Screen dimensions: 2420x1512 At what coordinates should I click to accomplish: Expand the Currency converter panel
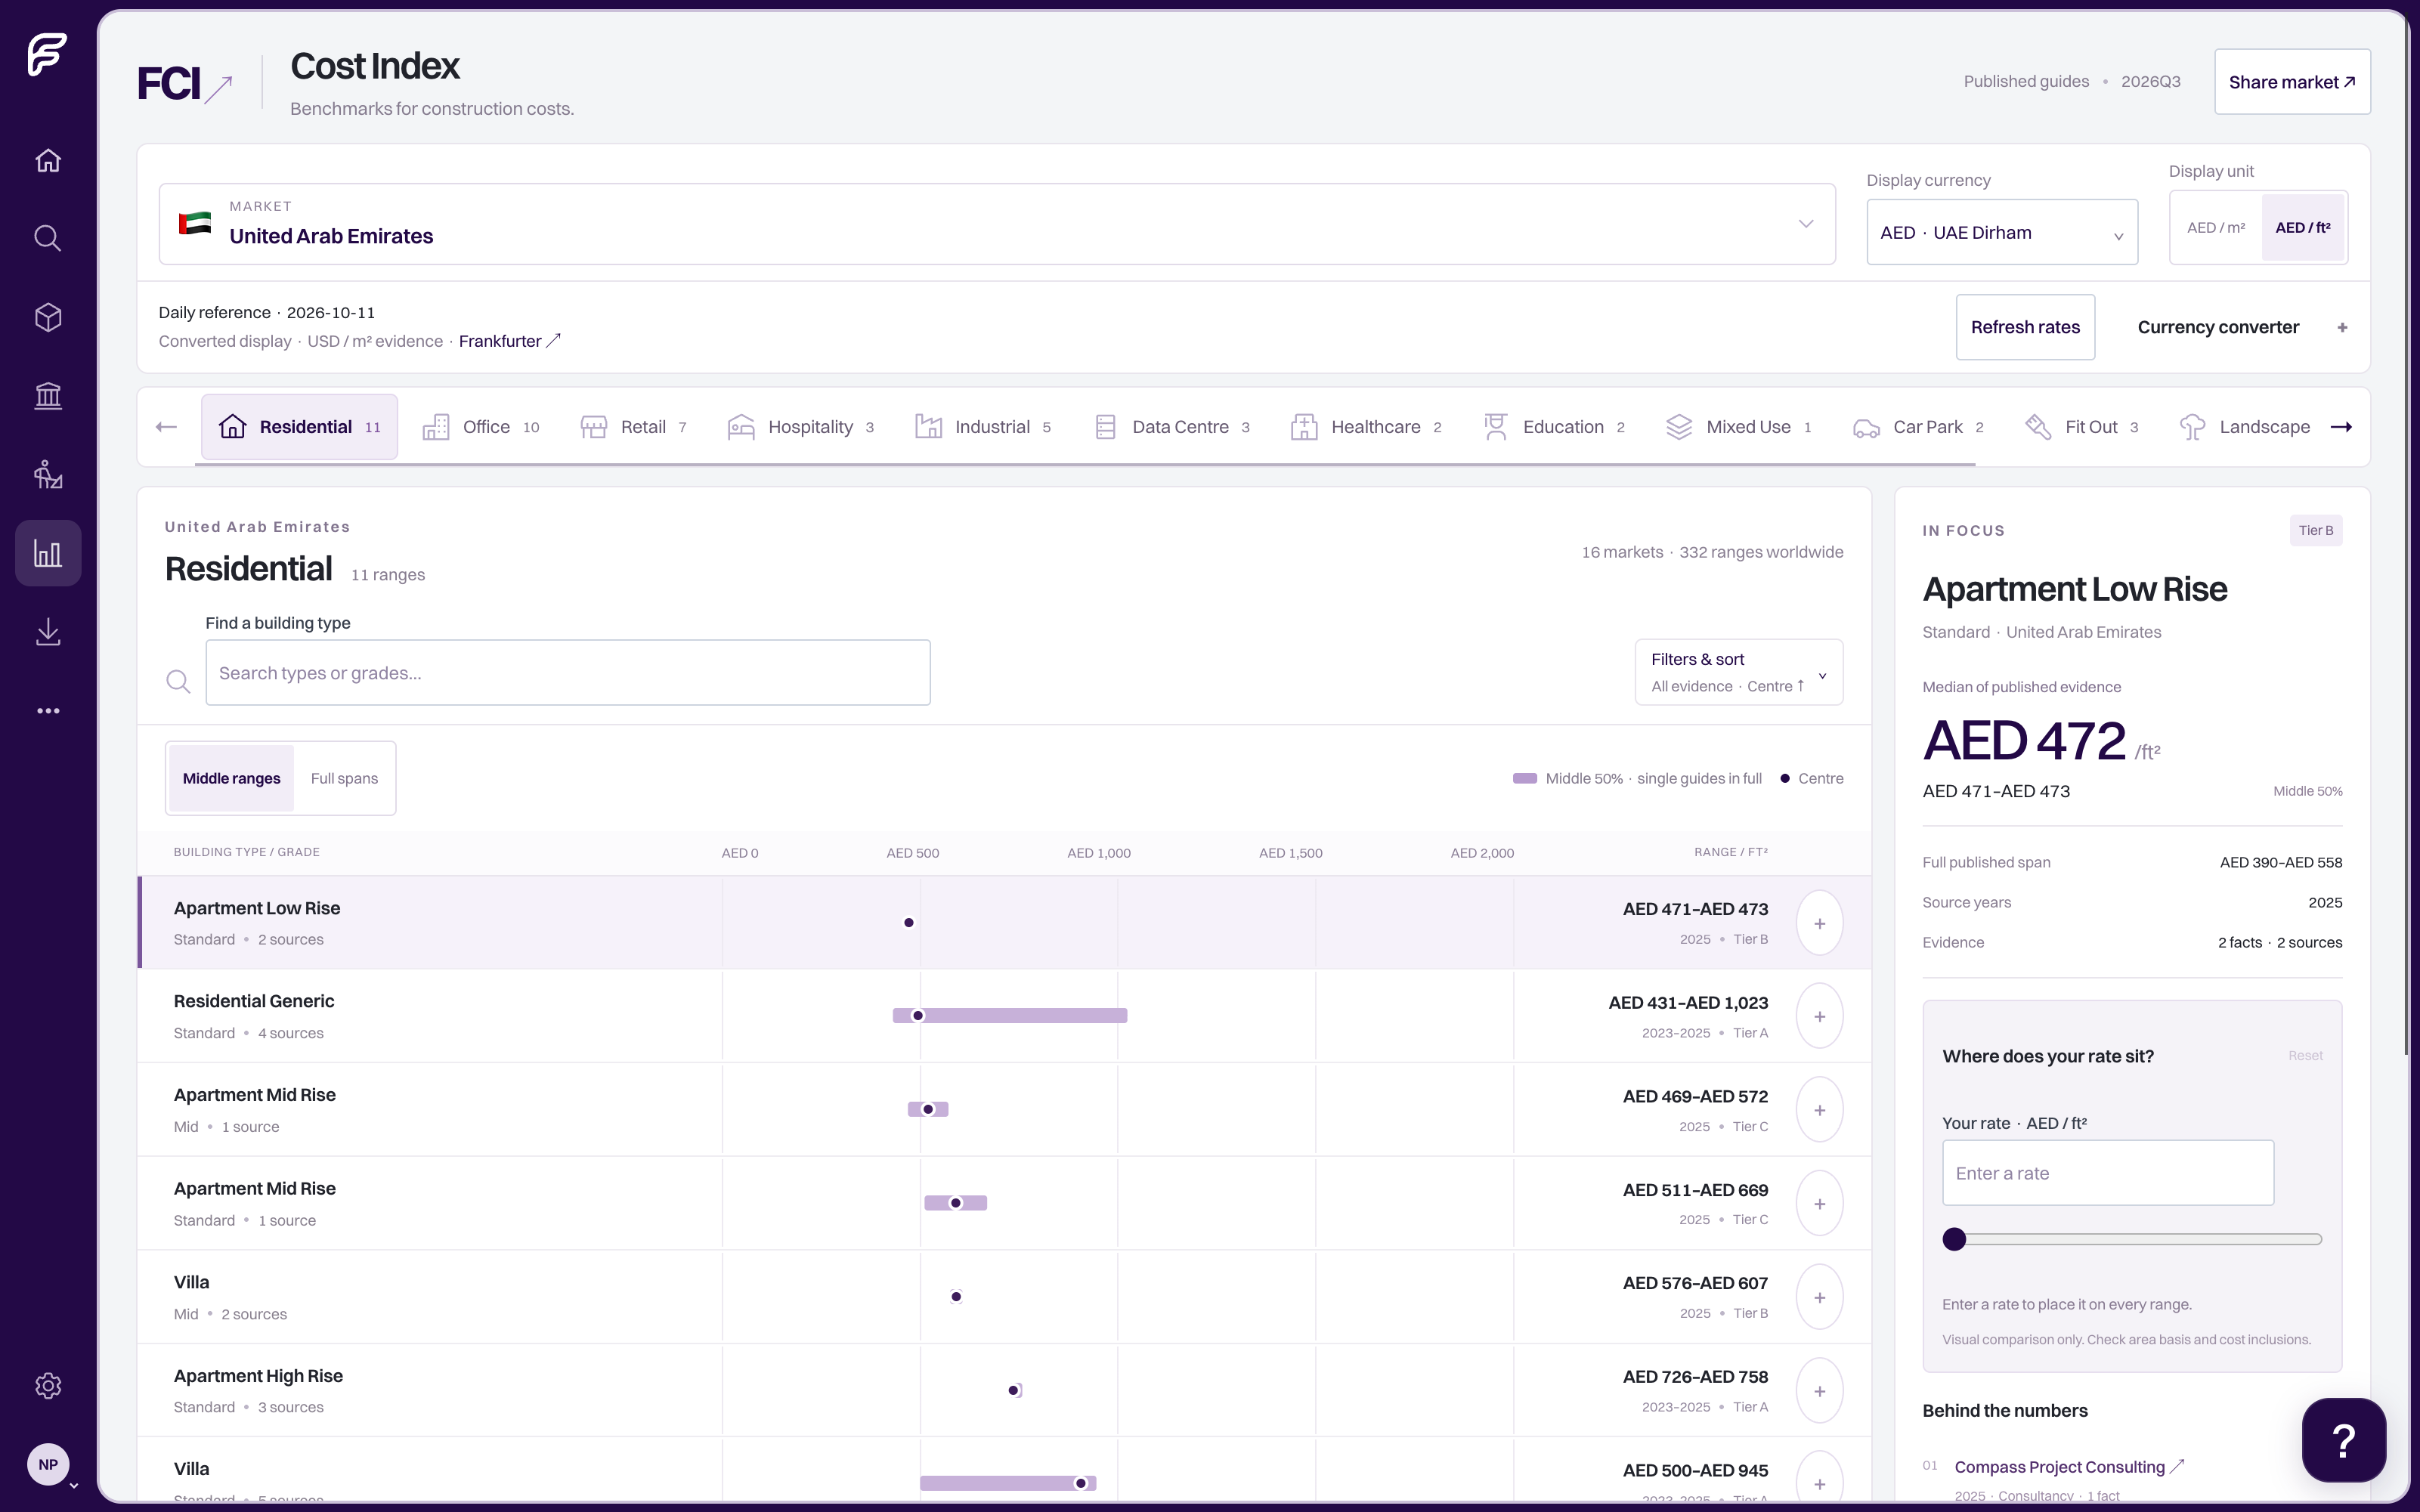tap(2242, 327)
